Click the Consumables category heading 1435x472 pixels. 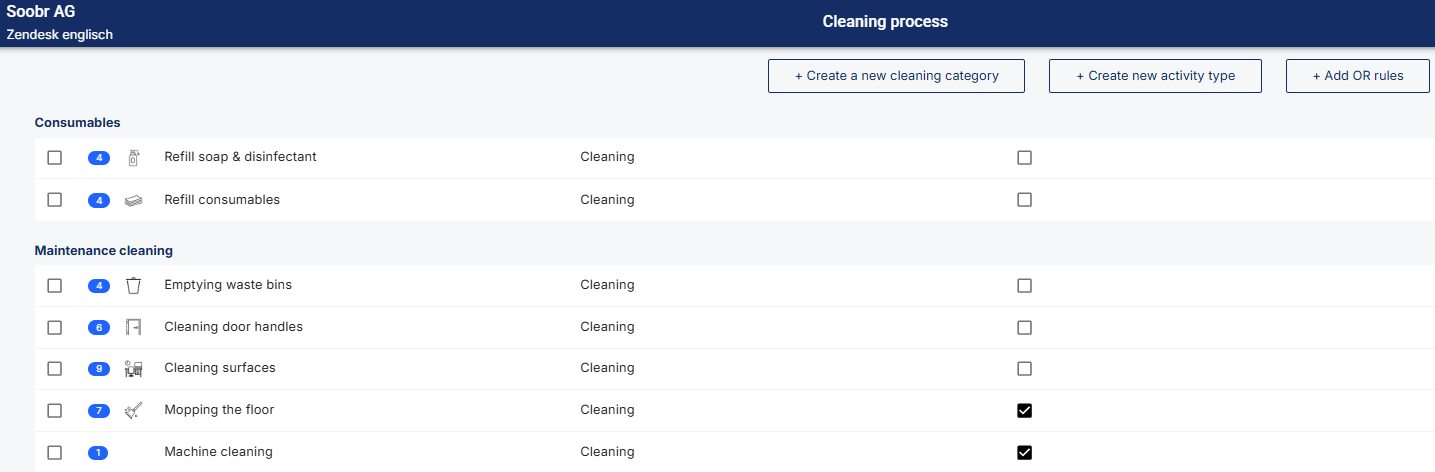click(x=77, y=122)
